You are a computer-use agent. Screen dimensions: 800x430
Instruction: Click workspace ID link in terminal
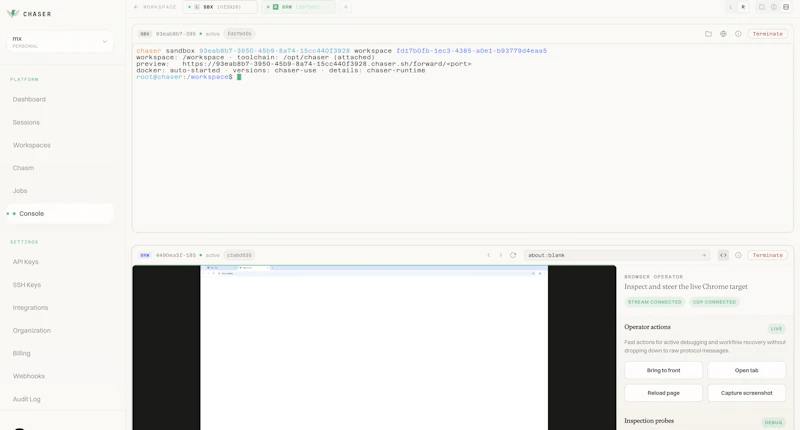[471, 50]
